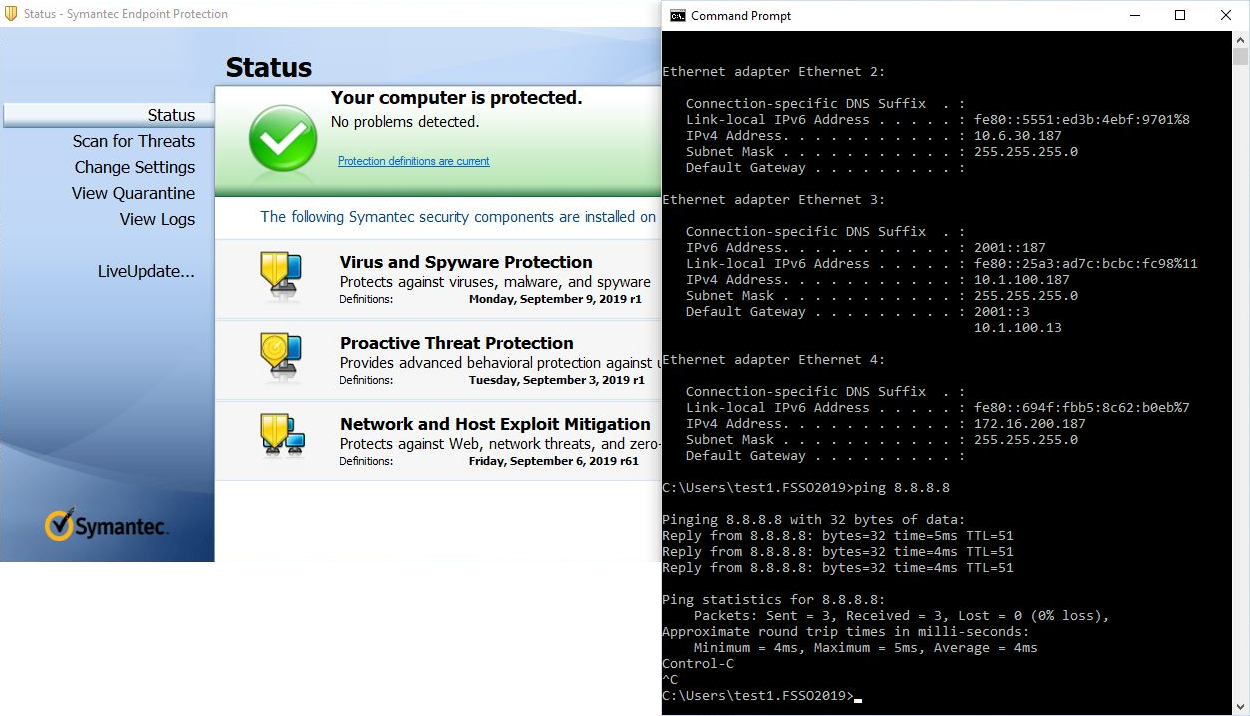This screenshot has height=716, width=1250.
Task: Click the Ethernet adapter Ethernet 3 heading
Action: tap(774, 200)
